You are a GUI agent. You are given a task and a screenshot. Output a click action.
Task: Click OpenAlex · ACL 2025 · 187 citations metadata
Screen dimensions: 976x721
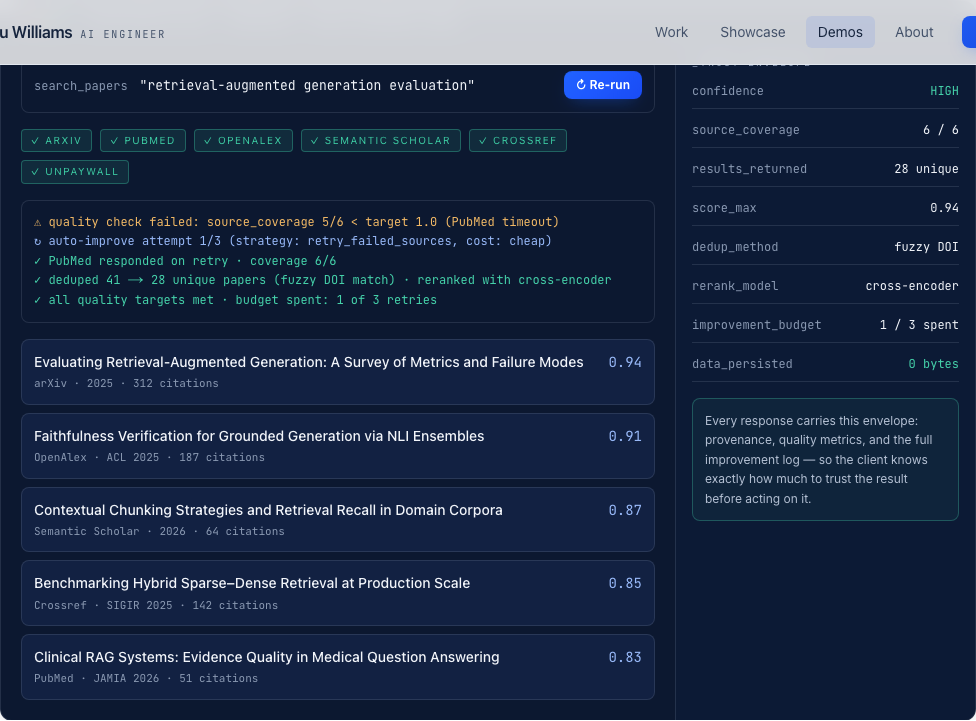(x=149, y=458)
